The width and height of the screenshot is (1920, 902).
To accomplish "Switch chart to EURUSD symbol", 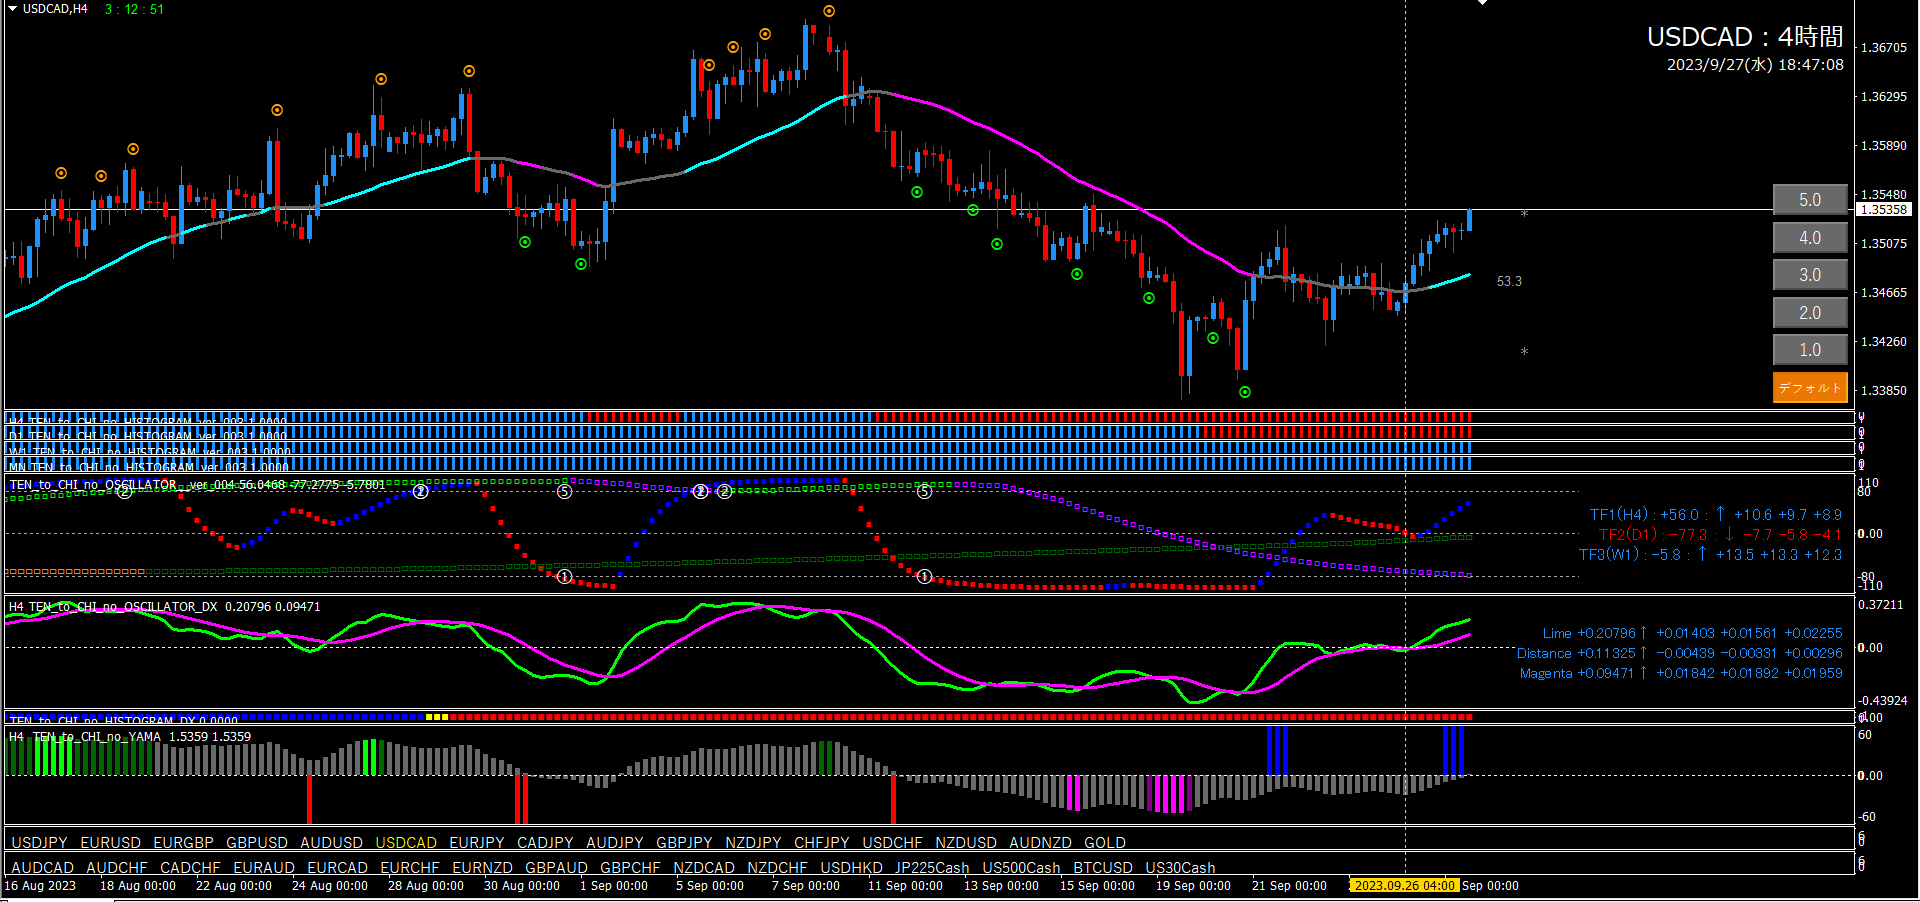I will tap(111, 843).
